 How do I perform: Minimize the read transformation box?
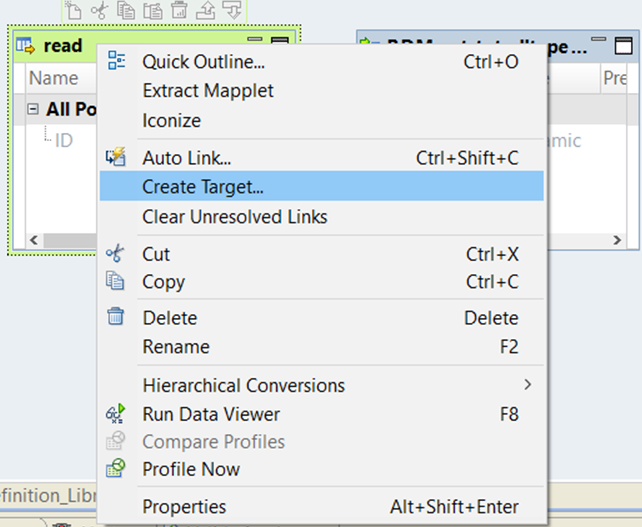(x=255, y=40)
